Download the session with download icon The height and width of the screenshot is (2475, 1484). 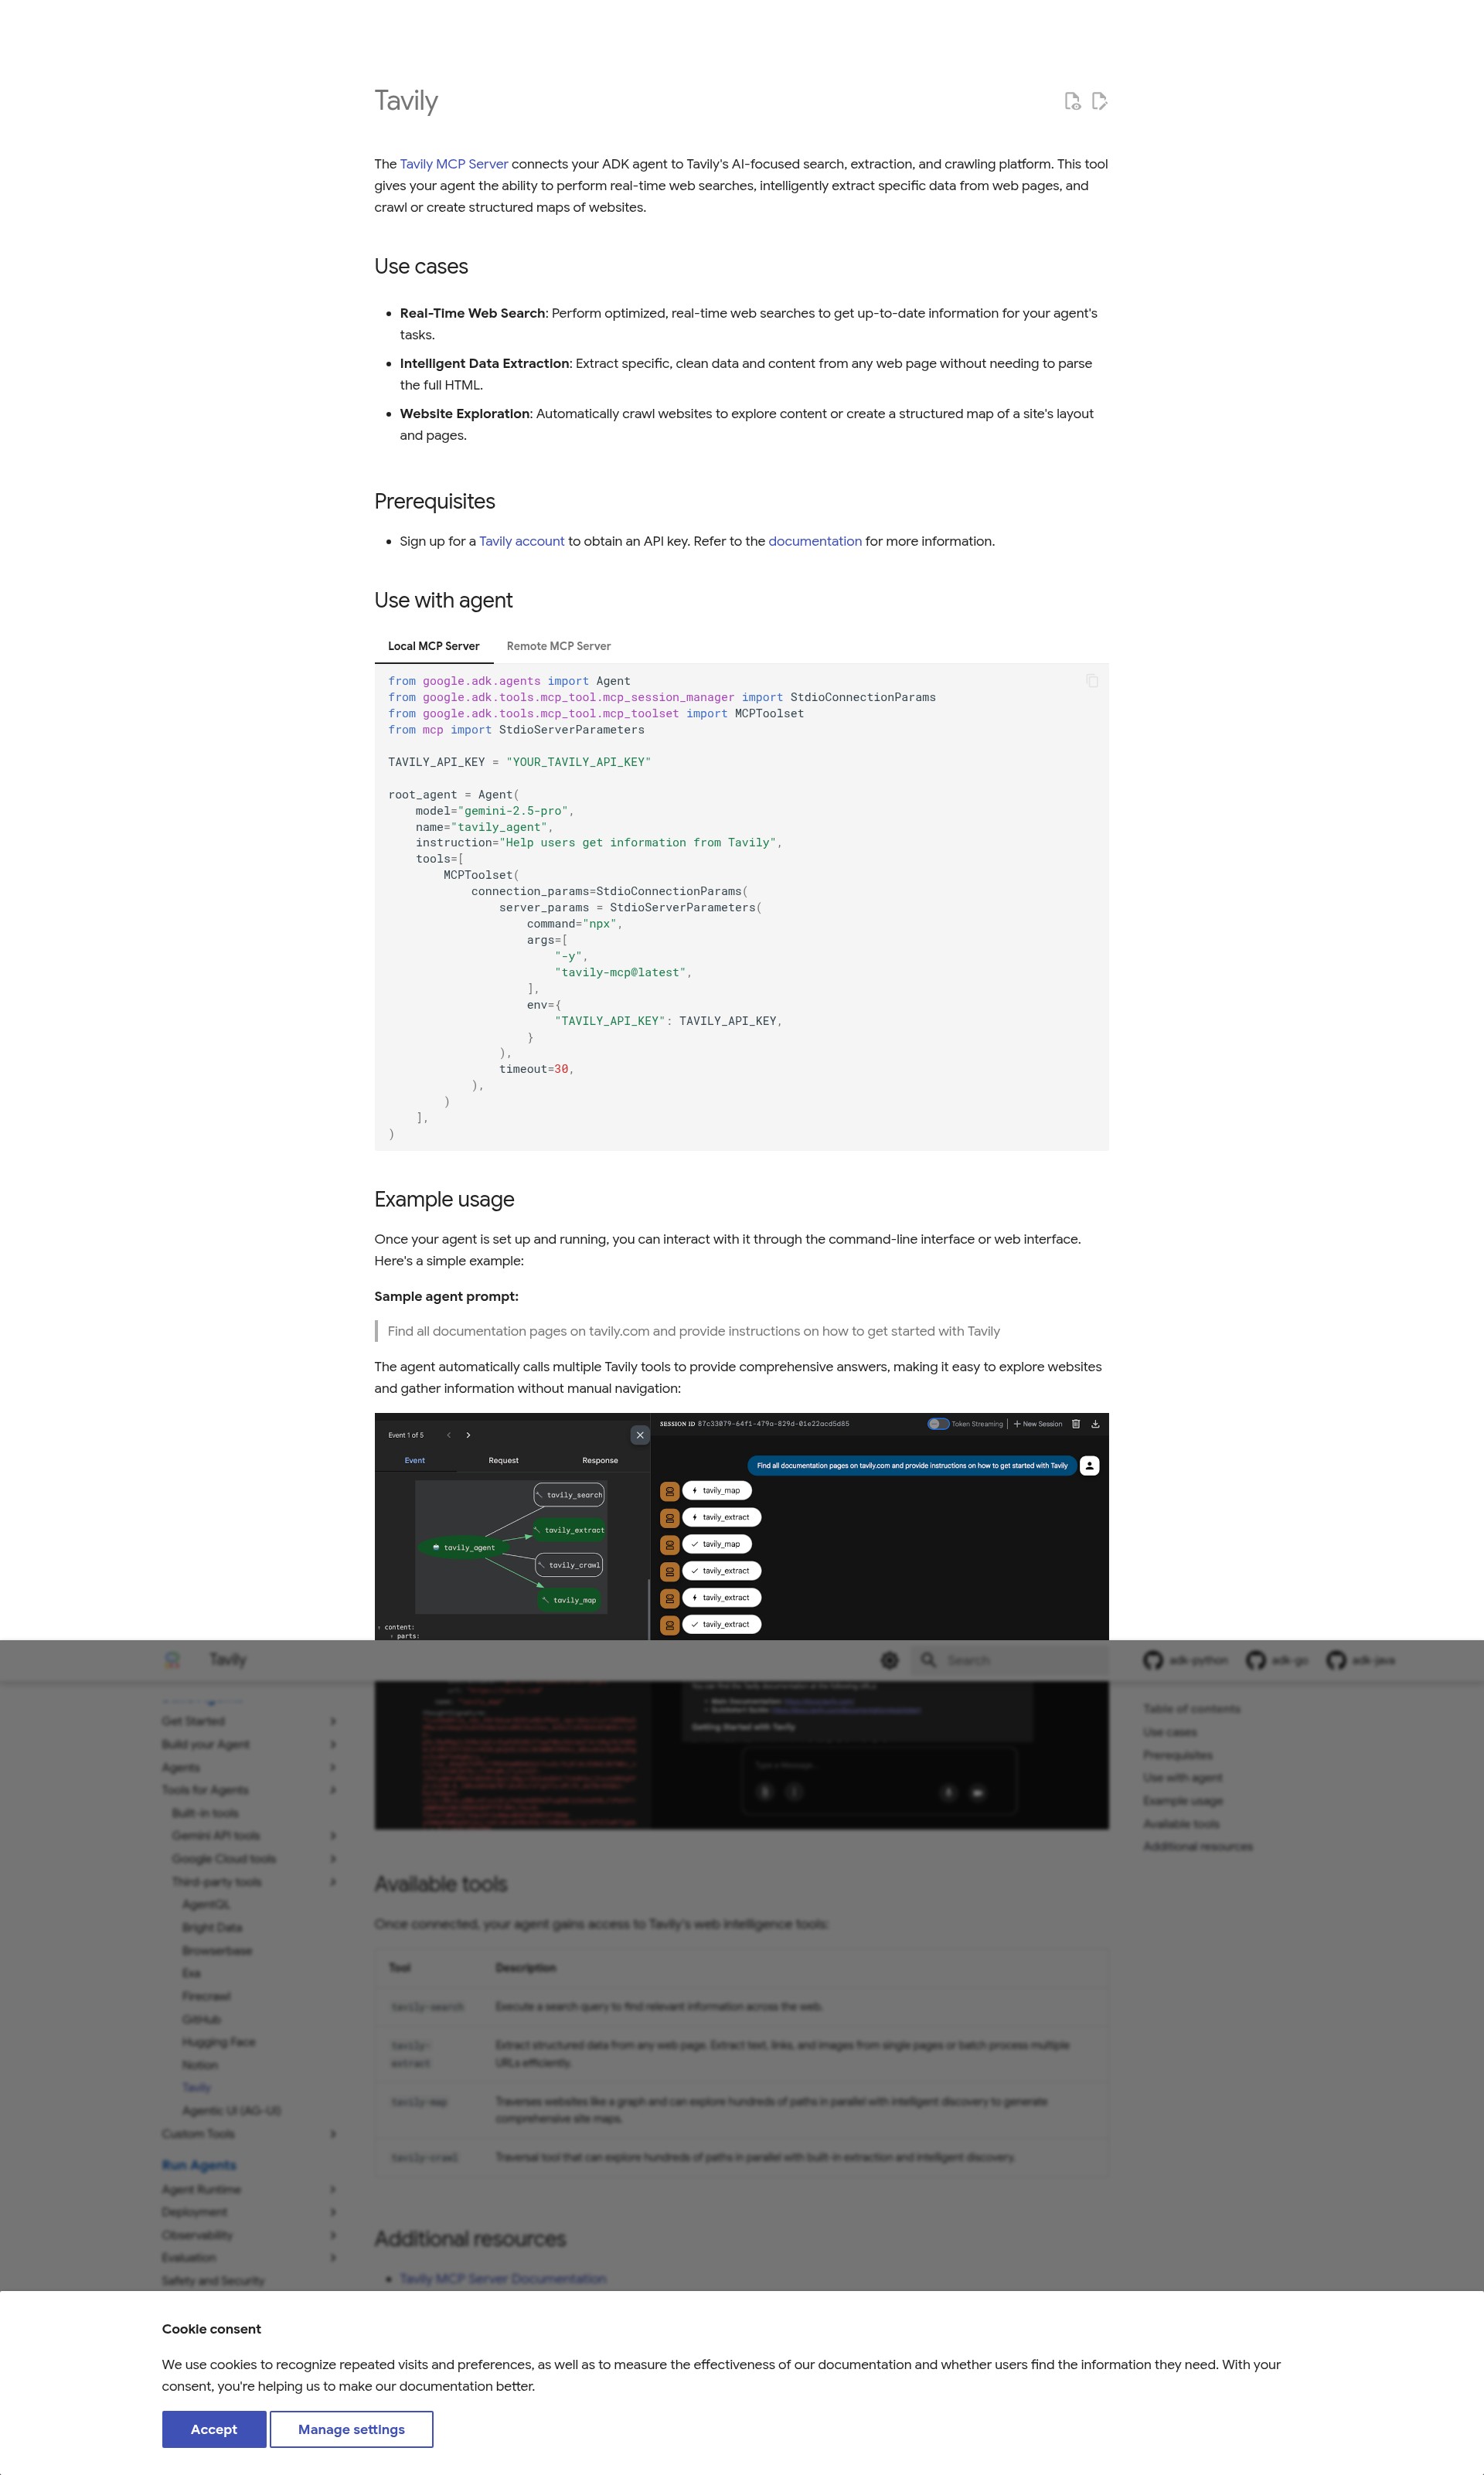click(x=1095, y=1423)
